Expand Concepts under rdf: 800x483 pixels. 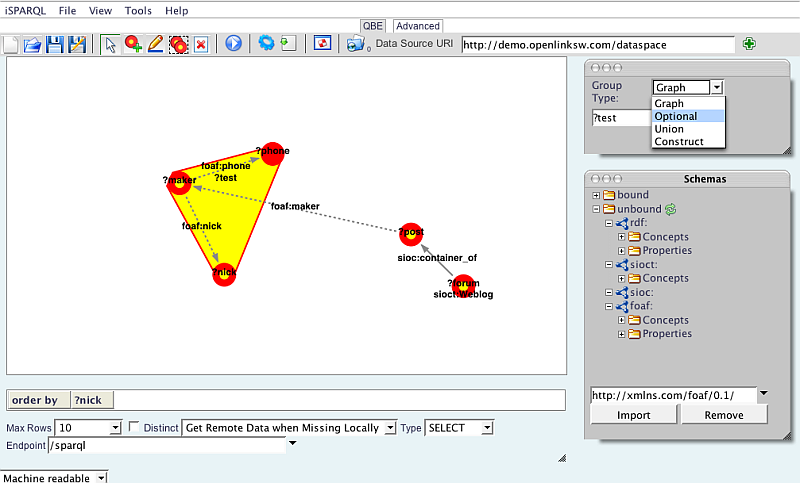point(621,237)
